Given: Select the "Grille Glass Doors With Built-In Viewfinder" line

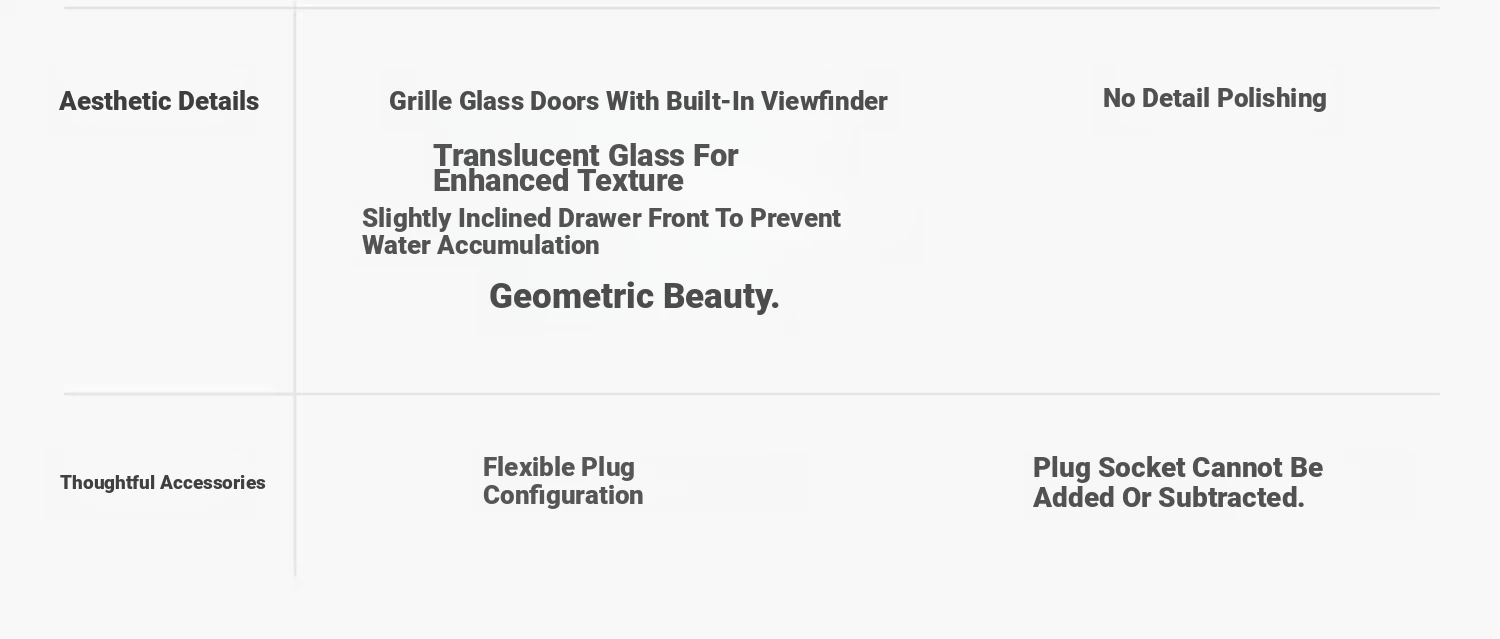Looking at the screenshot, I should (x=637, y=101).
